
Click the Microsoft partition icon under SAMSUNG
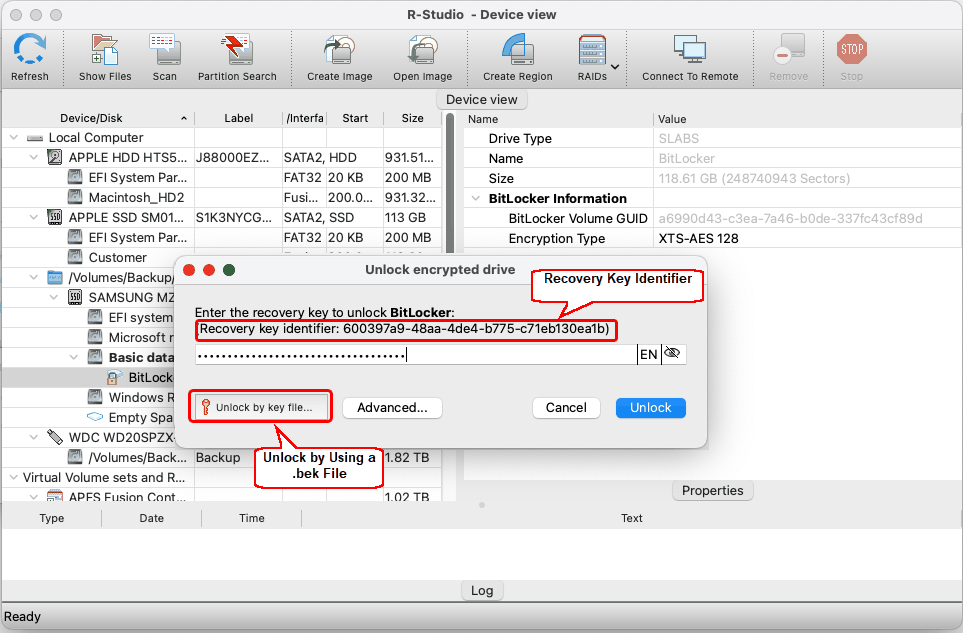pyautogui.click(x=95, y=337)
